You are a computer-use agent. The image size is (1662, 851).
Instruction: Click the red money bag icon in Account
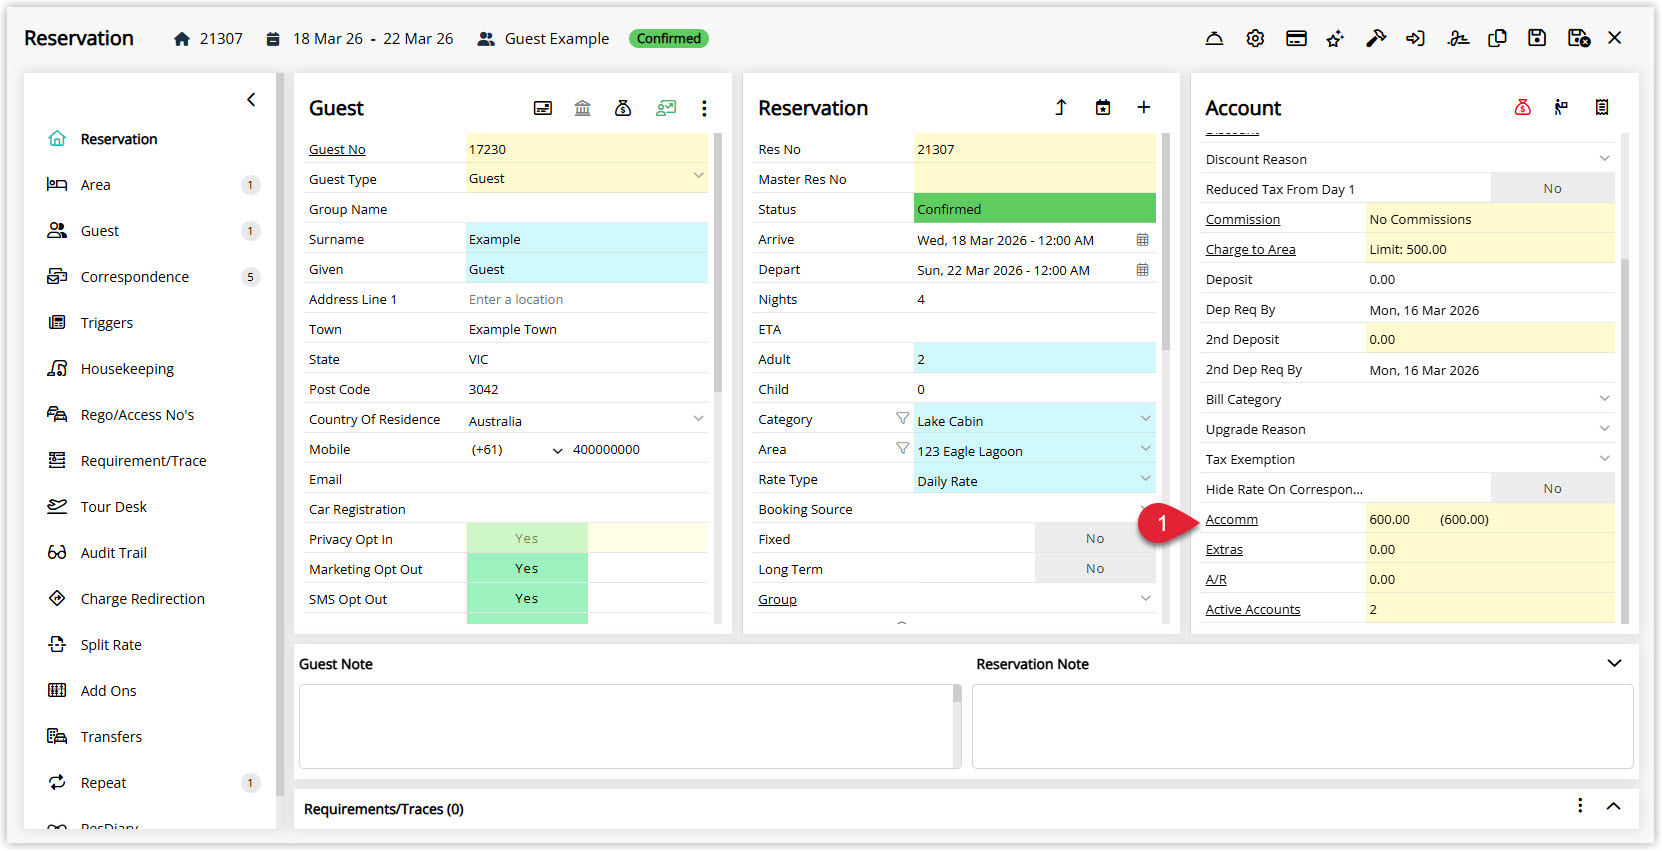click(1522, 107)
